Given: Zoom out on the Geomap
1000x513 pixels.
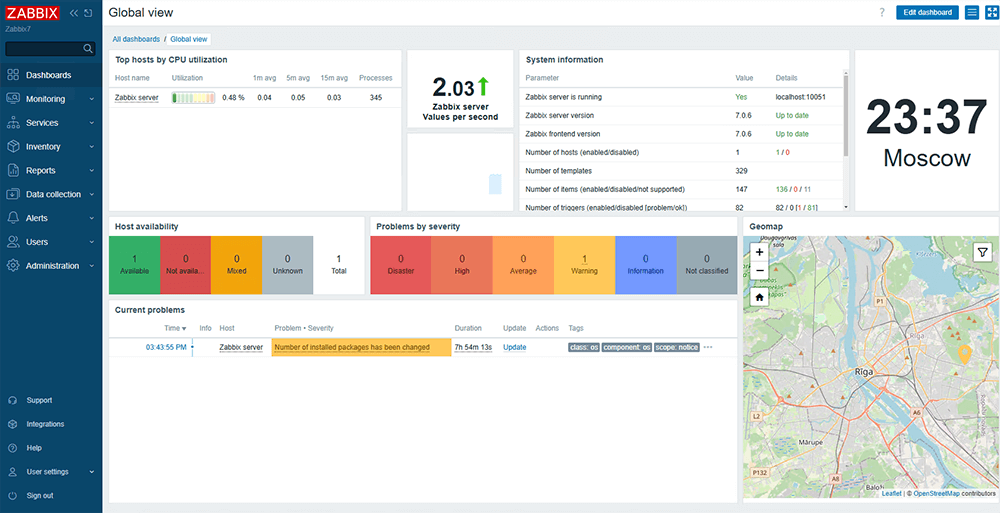Looking at the screenshot, I should [x=760, y=271].
